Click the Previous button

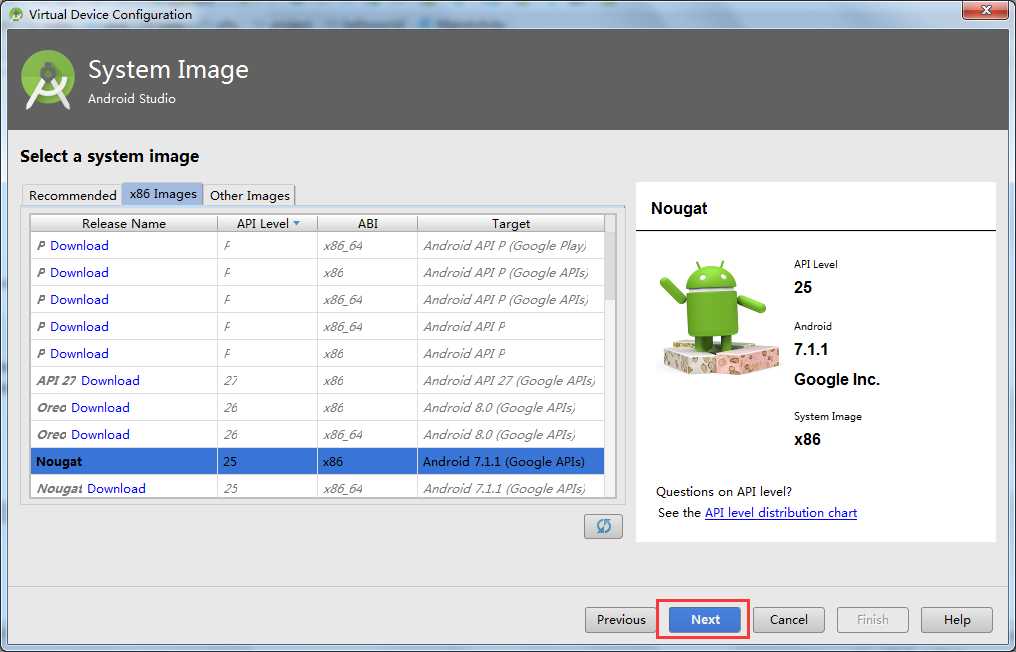tap(621, 620)
